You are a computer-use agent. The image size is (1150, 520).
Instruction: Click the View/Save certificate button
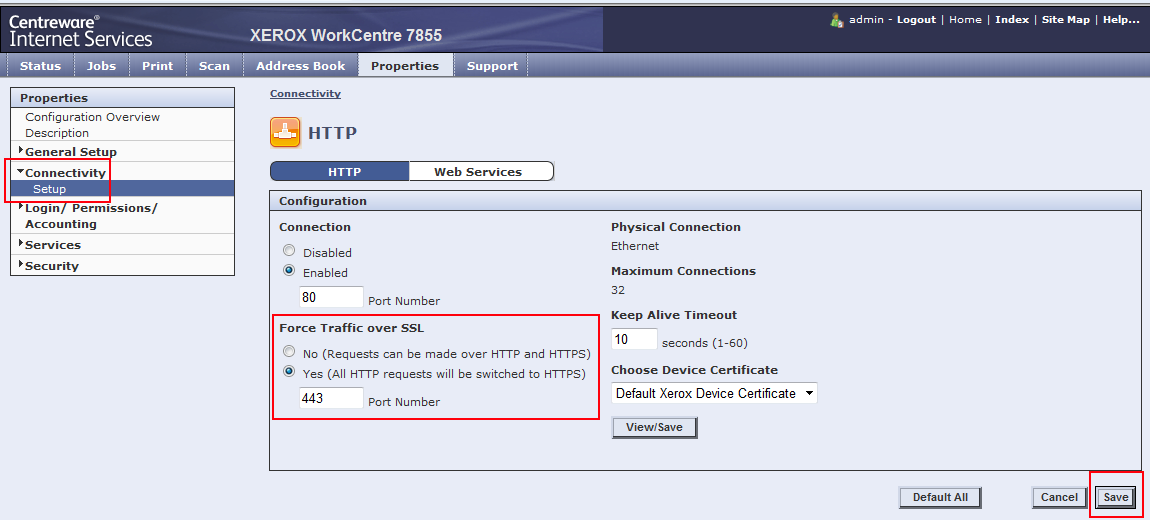click(654, 427)
